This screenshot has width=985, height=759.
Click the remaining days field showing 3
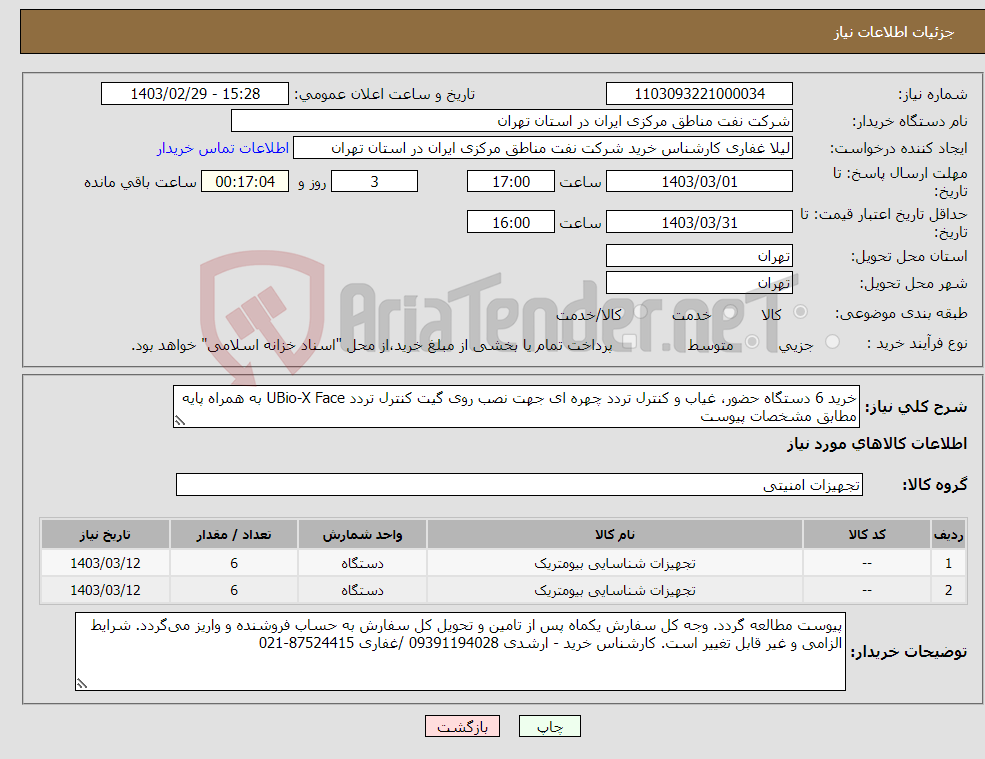pos(374,182)
